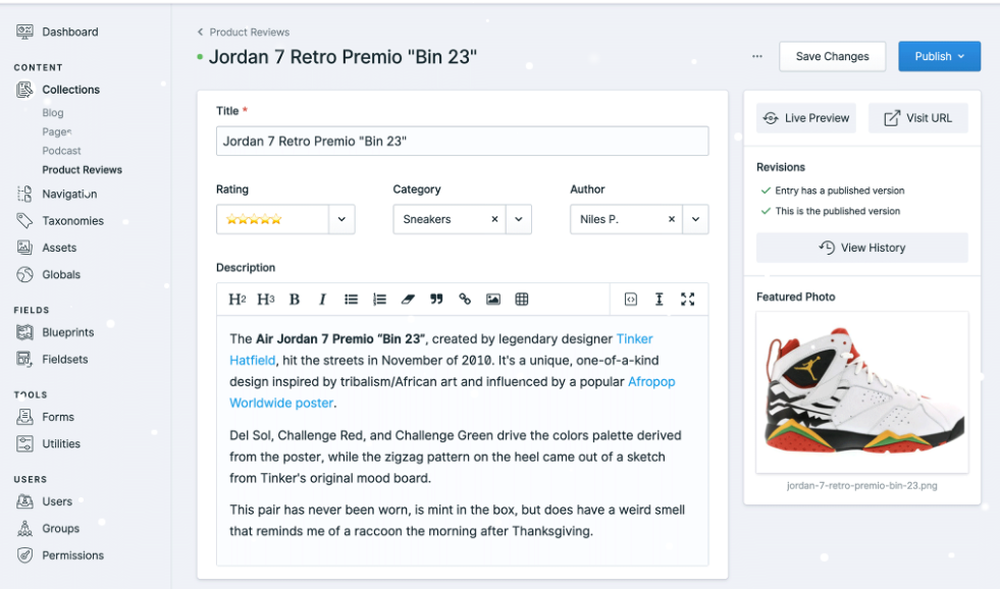Click the insert link icon
1000x589 pixels.
tap(465, 299)
